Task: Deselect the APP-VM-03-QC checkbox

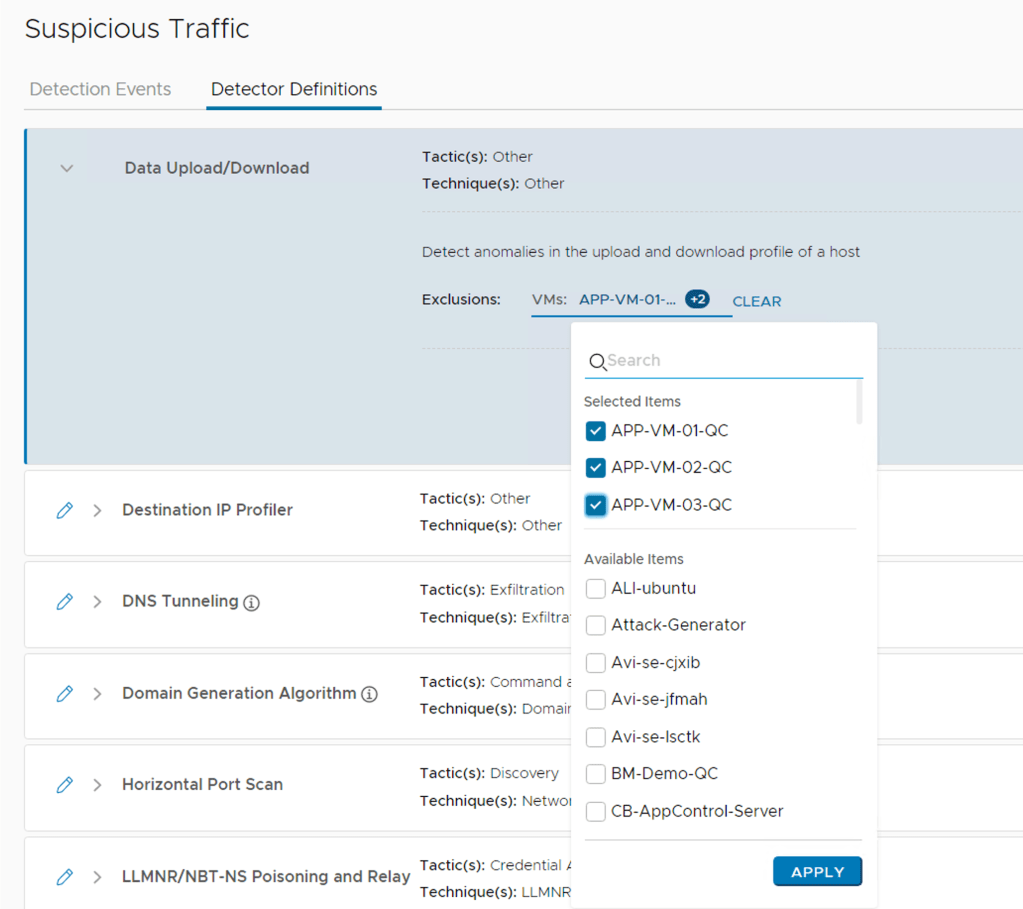Action: (596, 505)
